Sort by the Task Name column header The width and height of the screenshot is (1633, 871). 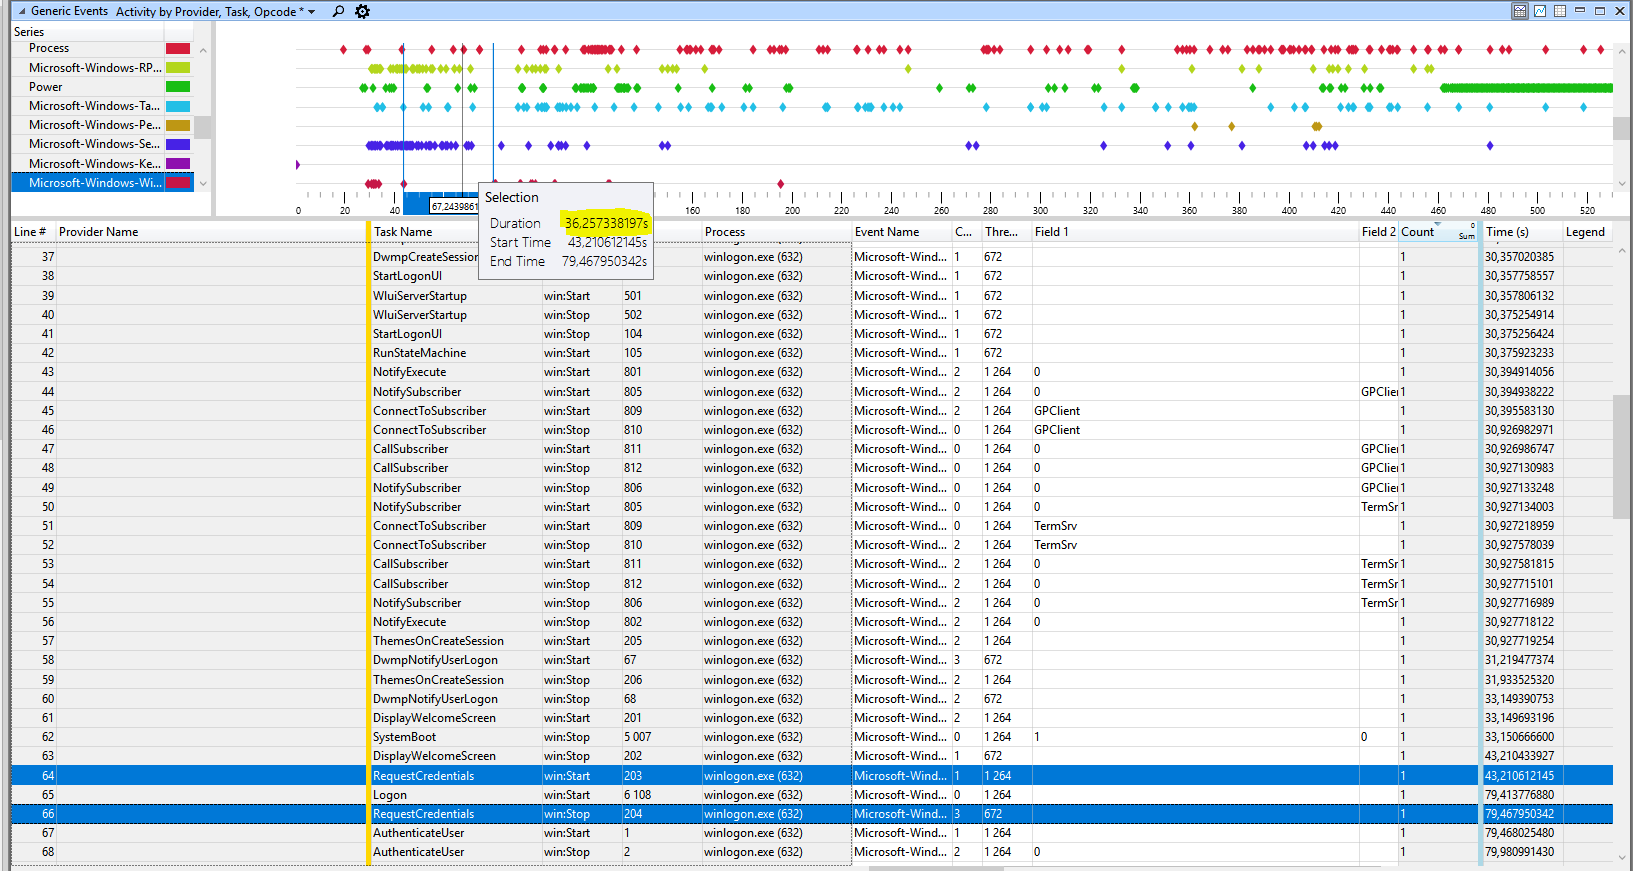(403, 232)
